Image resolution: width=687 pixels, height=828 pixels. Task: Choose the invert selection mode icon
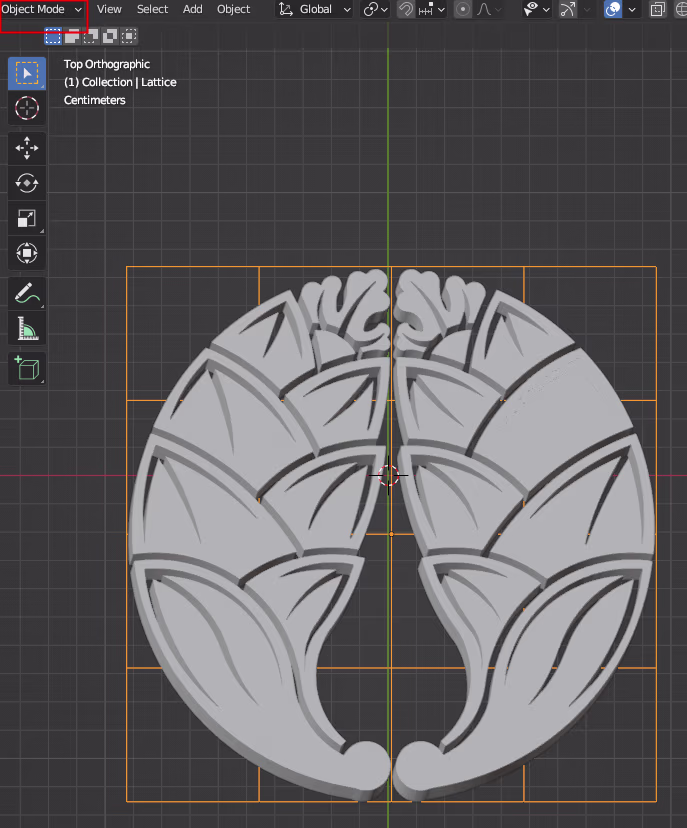pyautogui.click(x=110, y=36)
